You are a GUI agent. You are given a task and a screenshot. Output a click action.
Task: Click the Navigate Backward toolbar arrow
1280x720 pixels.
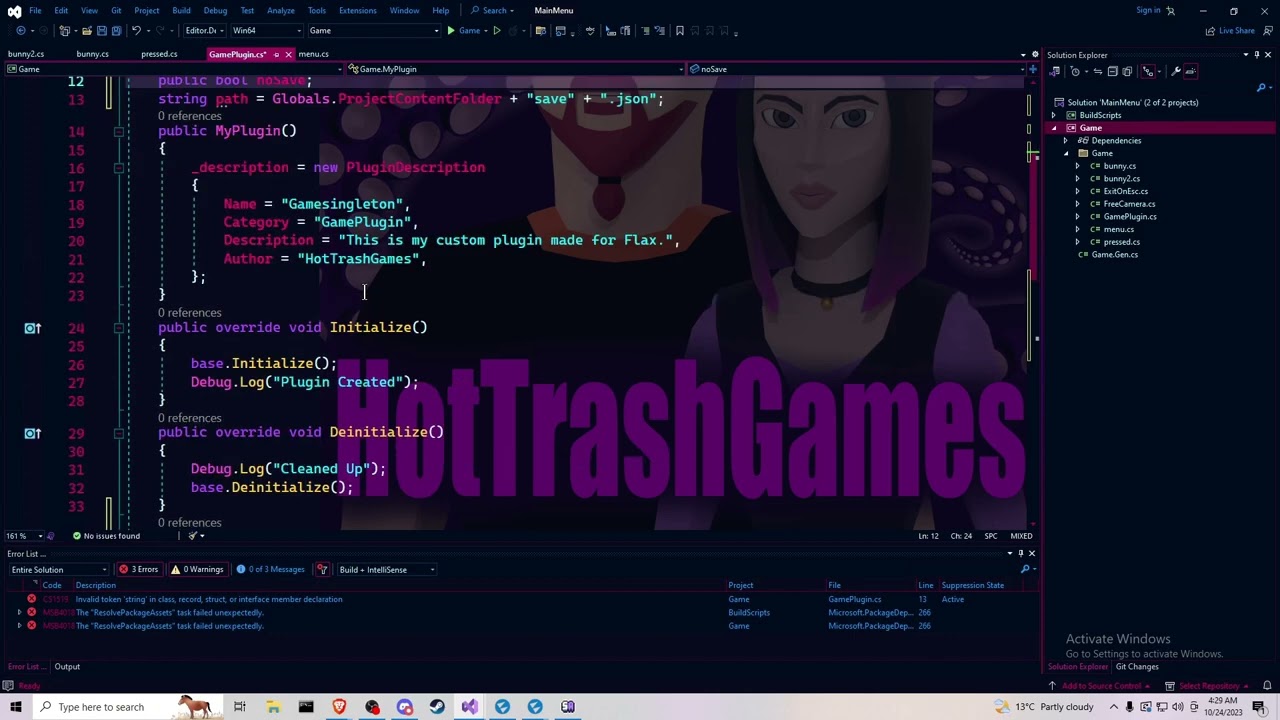coord(21,30)
